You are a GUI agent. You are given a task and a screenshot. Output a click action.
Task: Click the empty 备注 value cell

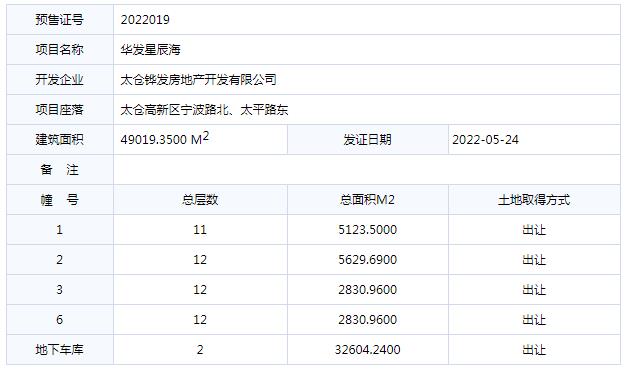coord(367,170)
